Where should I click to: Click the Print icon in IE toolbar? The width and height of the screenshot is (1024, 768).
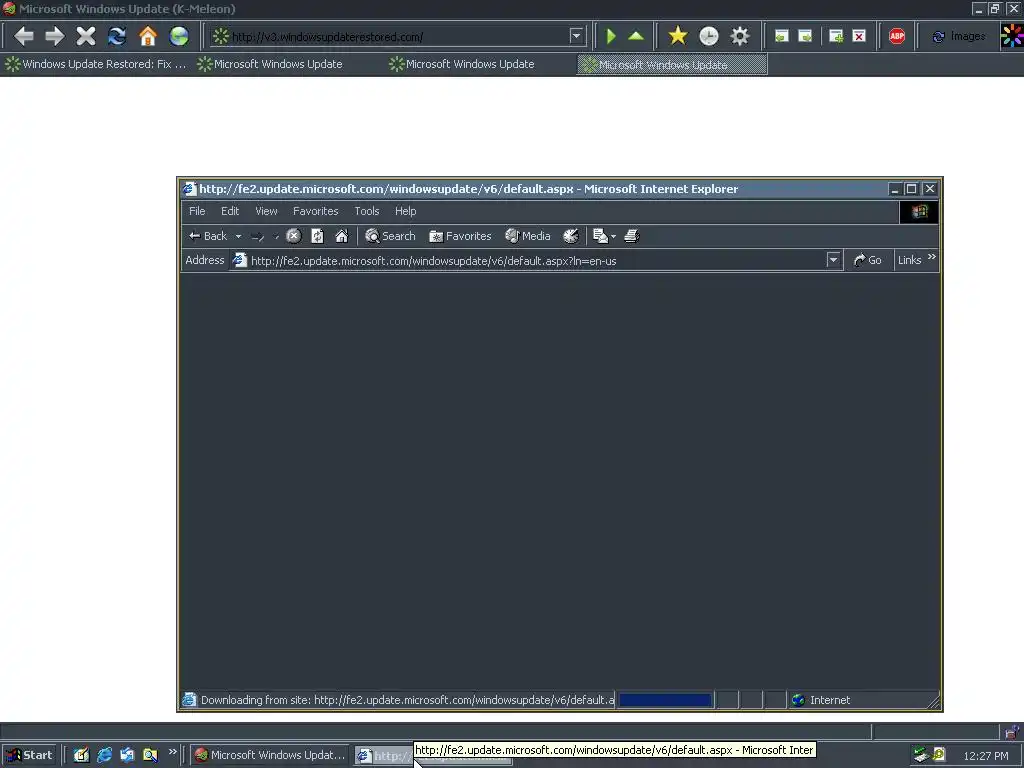pyautogui.click(x=632, y=236)
